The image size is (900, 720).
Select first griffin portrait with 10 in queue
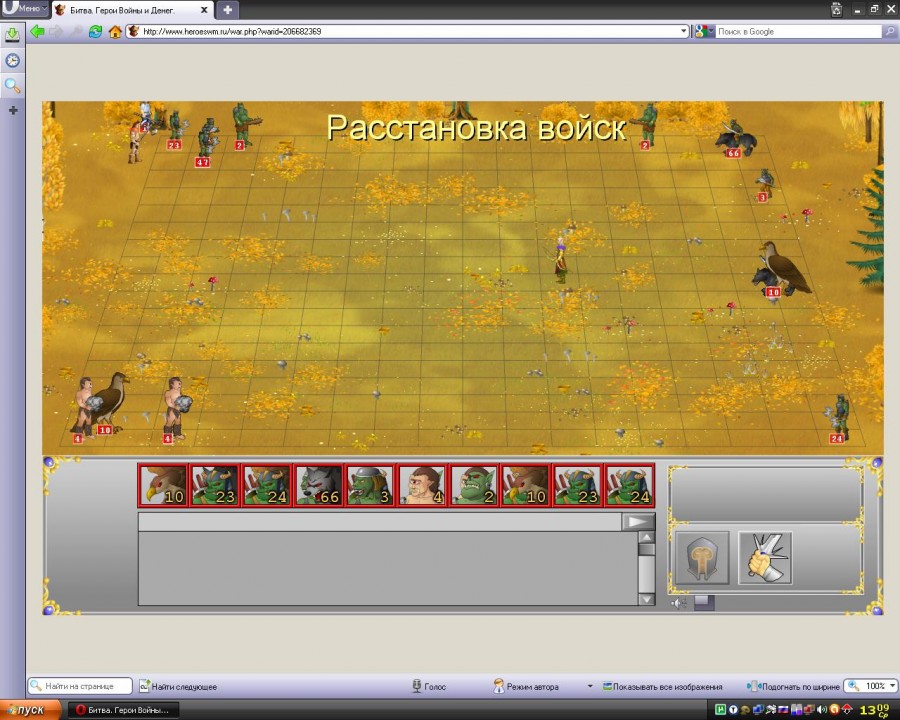163,485
